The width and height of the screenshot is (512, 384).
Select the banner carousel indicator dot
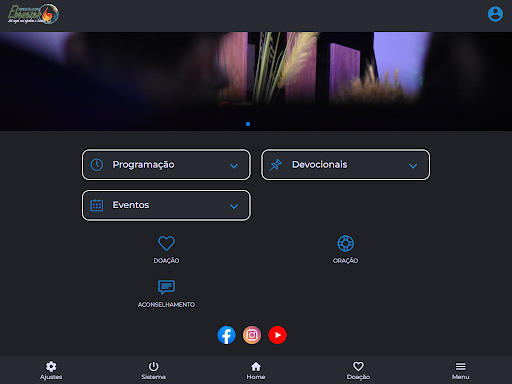[x=248, y=124]
